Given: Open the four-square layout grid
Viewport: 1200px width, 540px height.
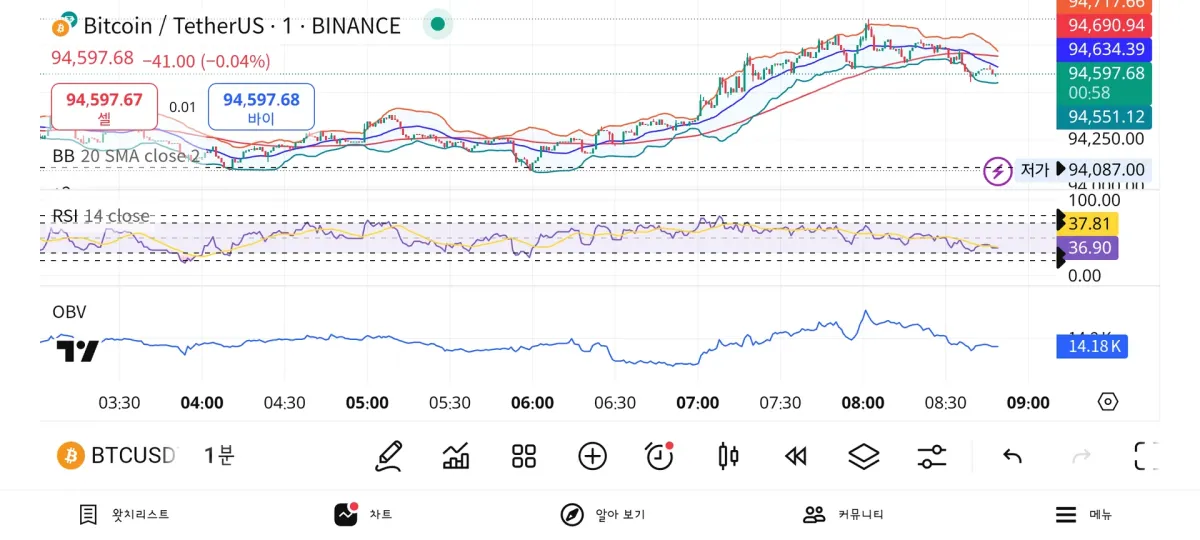Looking at the screenshot, I should pyautogui.click(x=524, y=456).
